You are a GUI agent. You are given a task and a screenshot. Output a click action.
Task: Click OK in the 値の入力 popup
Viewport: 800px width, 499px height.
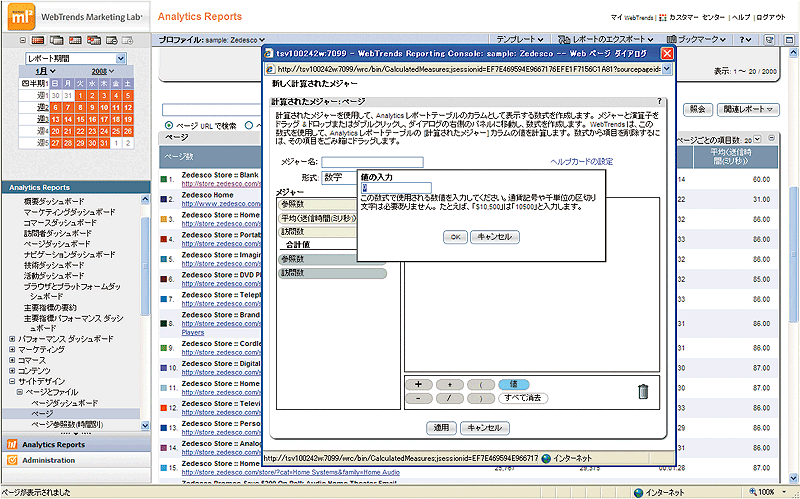coord(455,237)
